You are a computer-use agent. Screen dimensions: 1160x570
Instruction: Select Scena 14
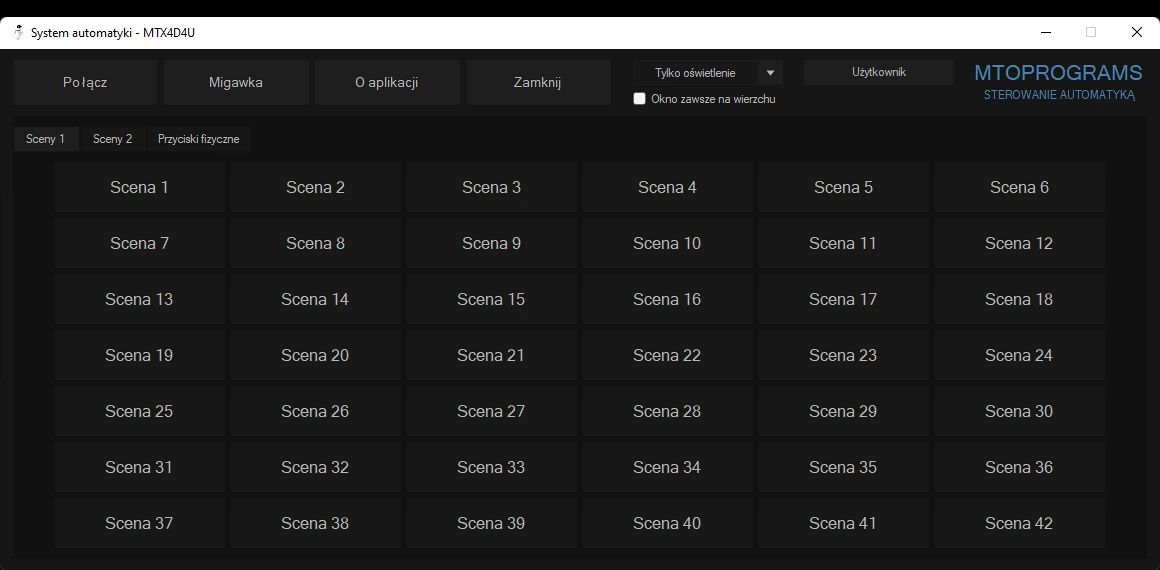(316, 299)
